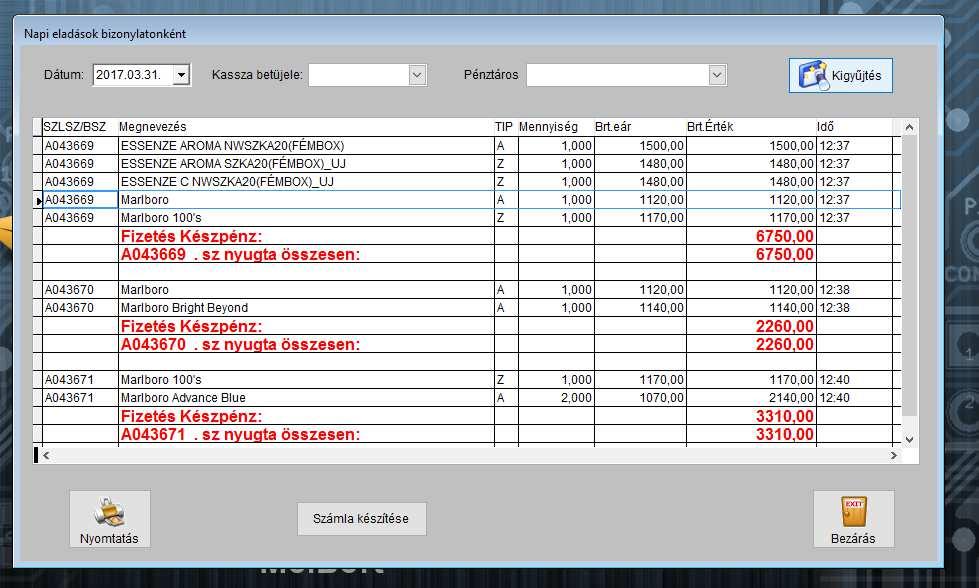Click the SZLSZ/BSZ column header
This screenshot has width=979, height=588.
pyautogui.click(x=79, y=127)
